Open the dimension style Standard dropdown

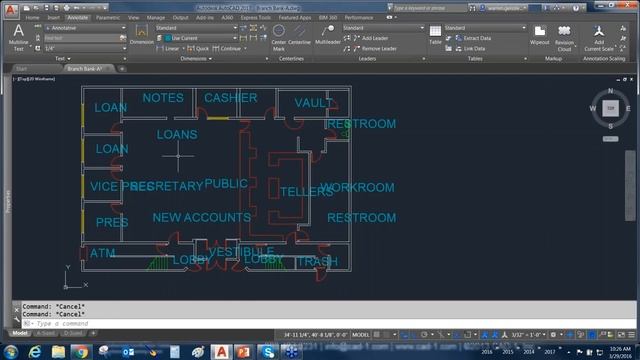pyautogui.click(x=196, y=28)
